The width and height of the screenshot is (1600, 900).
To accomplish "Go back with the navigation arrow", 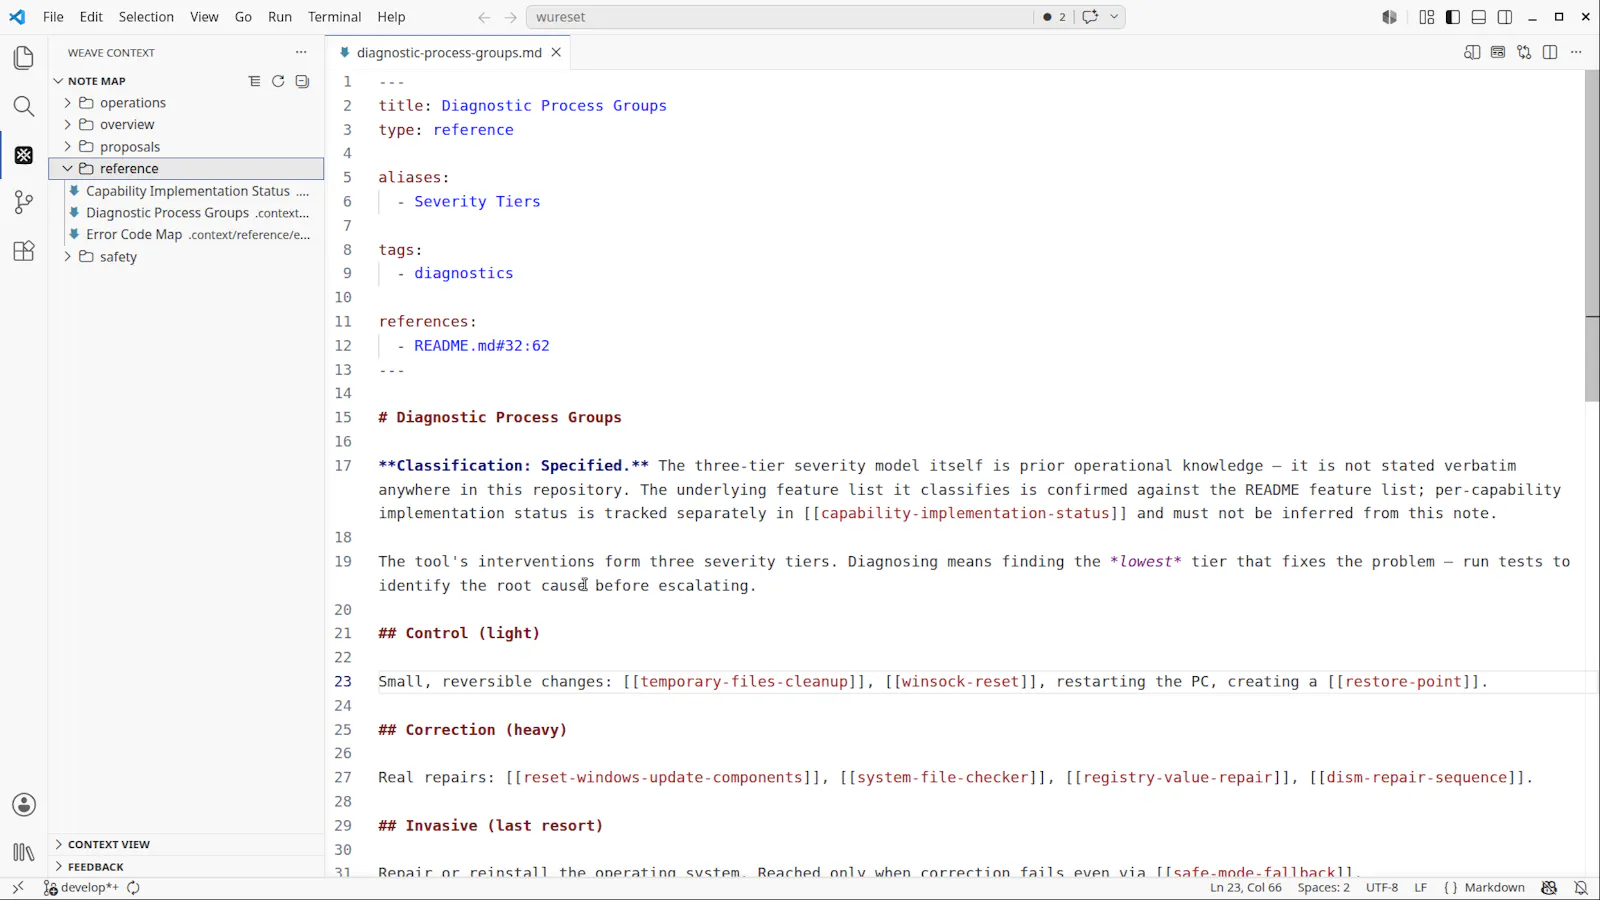I will coord(484,17).
